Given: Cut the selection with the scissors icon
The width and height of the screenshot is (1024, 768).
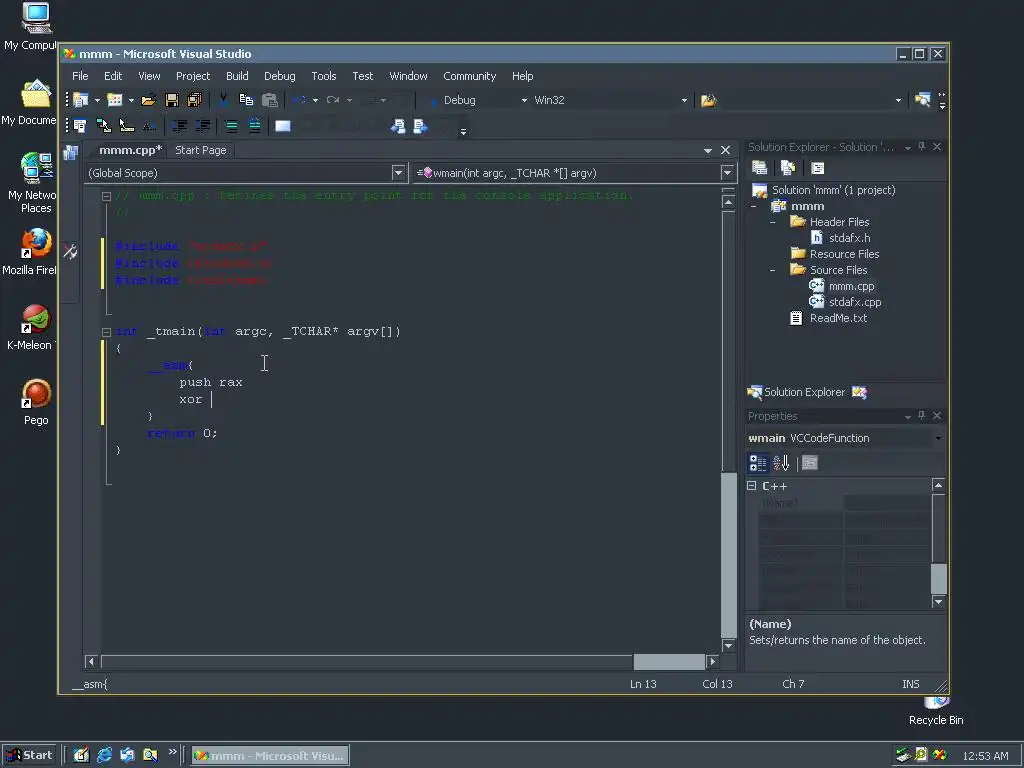Looking at the screenshot, I should [x=223, y=100].
